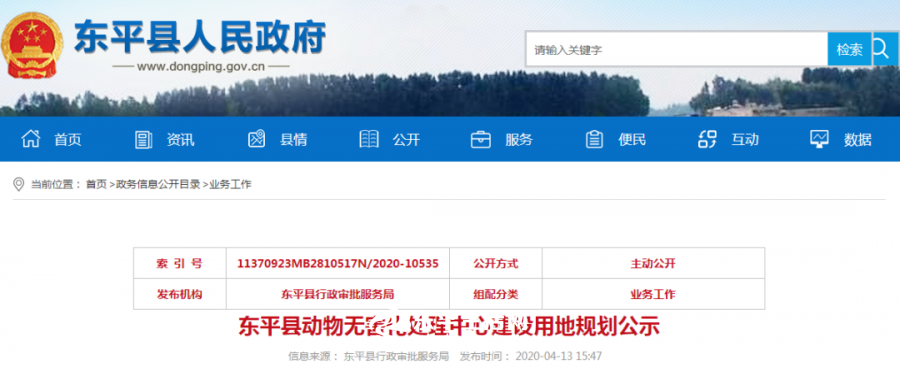Open the 服务 navigation menu item
Image resolution: width=900 pixels, height=369 pixels.
click(519, 139)
